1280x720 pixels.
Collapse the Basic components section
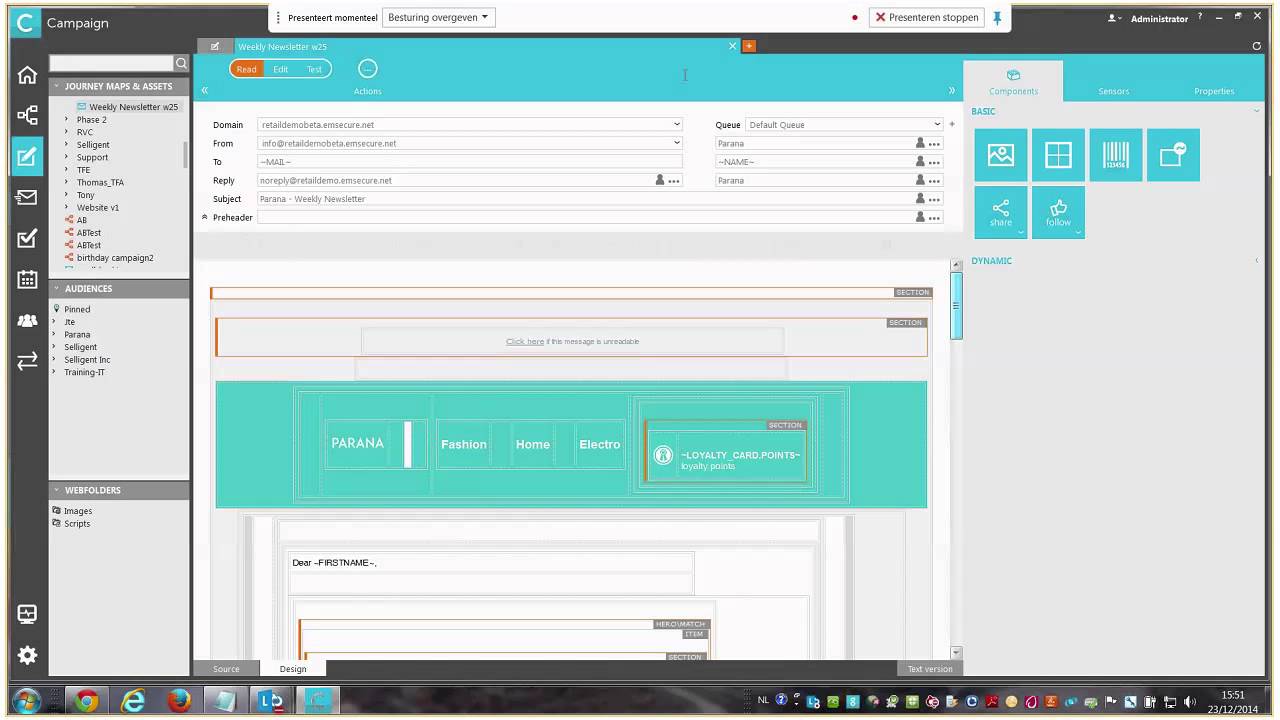1257,111
